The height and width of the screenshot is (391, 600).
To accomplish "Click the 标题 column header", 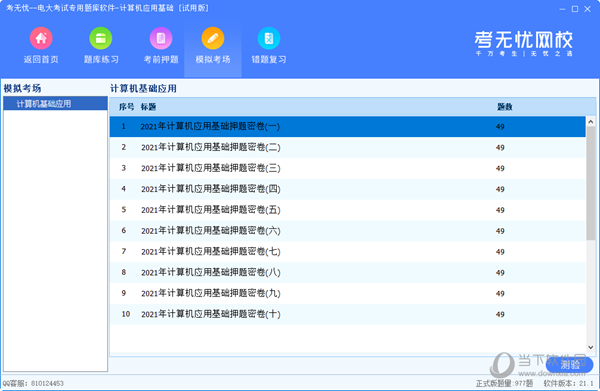I will pos(148,107).
